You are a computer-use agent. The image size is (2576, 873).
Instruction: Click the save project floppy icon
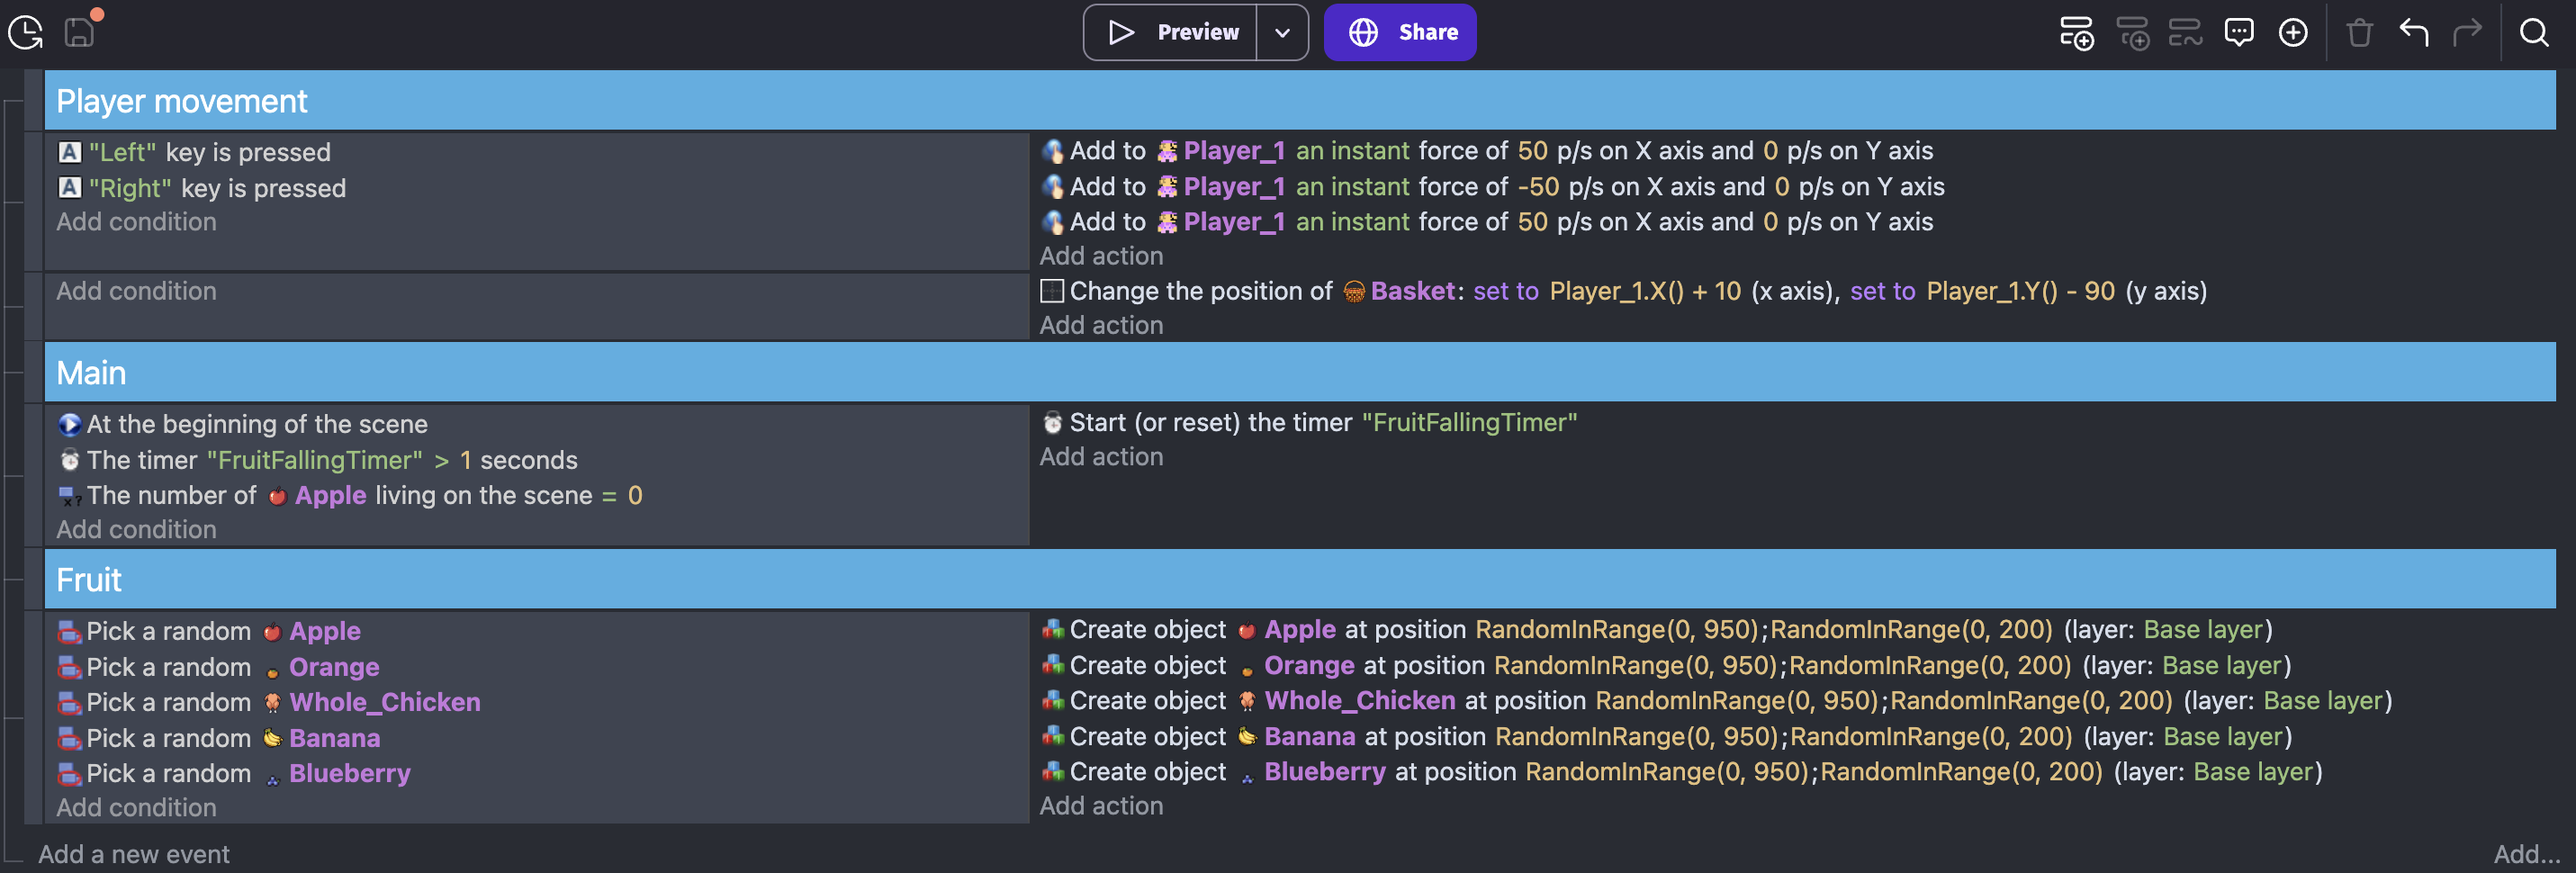click(x=79, y=32)
